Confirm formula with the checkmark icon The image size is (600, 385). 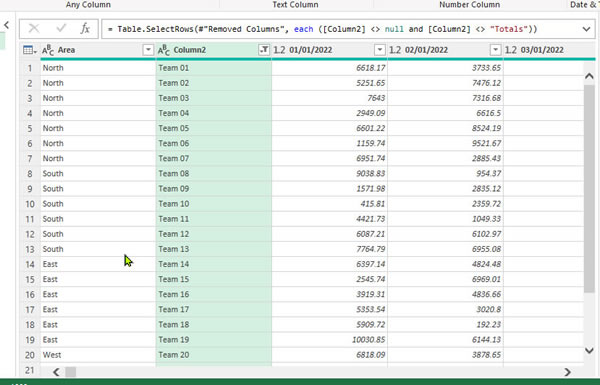61,28
